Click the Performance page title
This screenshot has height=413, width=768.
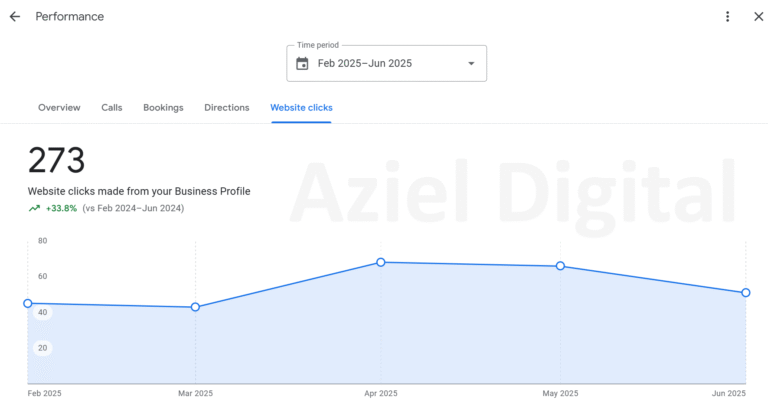coord(70,17)
